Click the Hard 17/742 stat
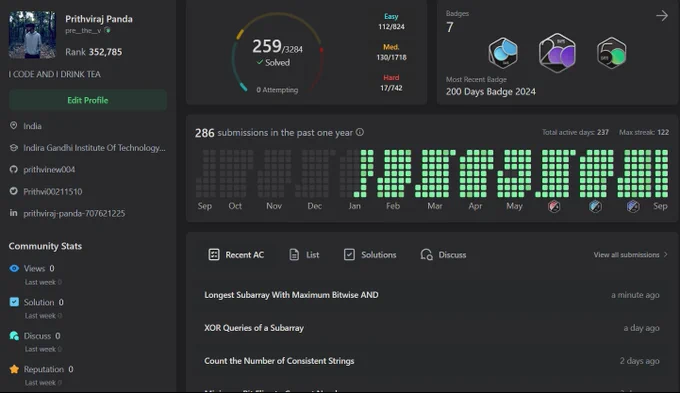The width and height of the screenshot is (680, 393). pos(391,83)
